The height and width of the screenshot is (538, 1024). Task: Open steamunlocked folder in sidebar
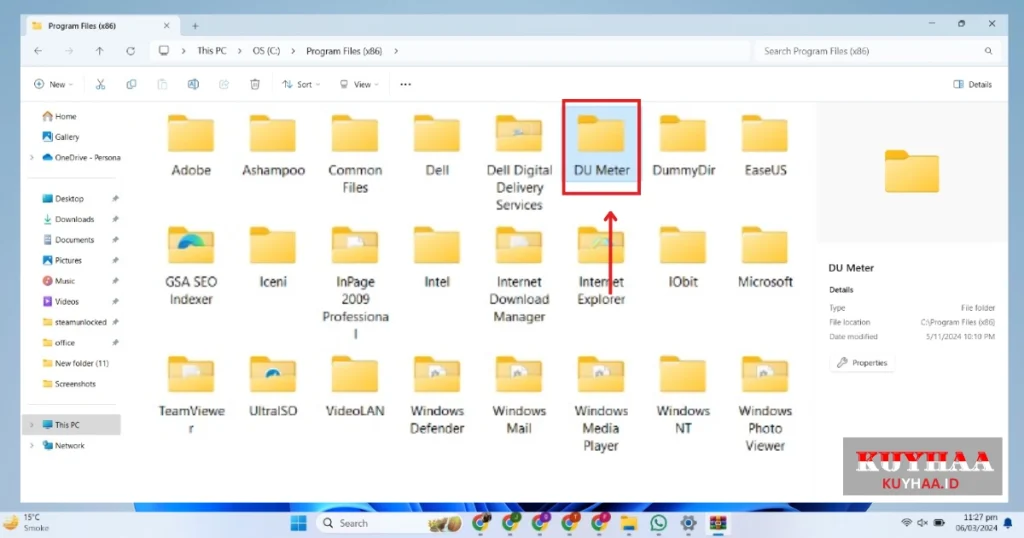click(x=74, y=322)
